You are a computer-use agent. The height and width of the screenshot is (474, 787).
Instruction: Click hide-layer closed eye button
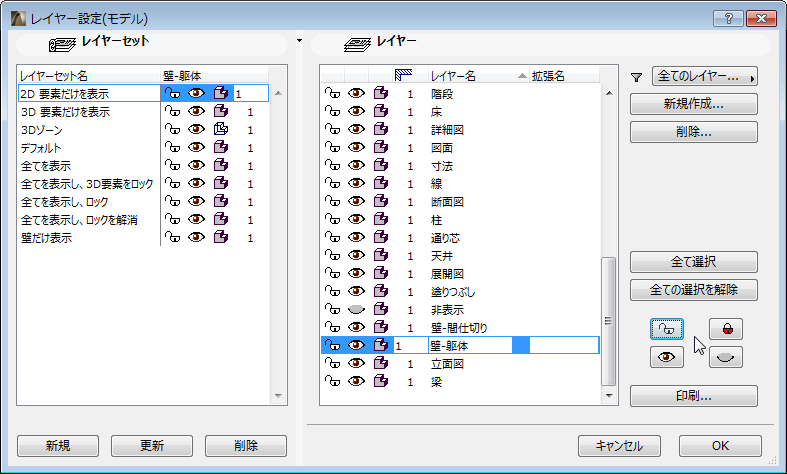tap(726, 358)
